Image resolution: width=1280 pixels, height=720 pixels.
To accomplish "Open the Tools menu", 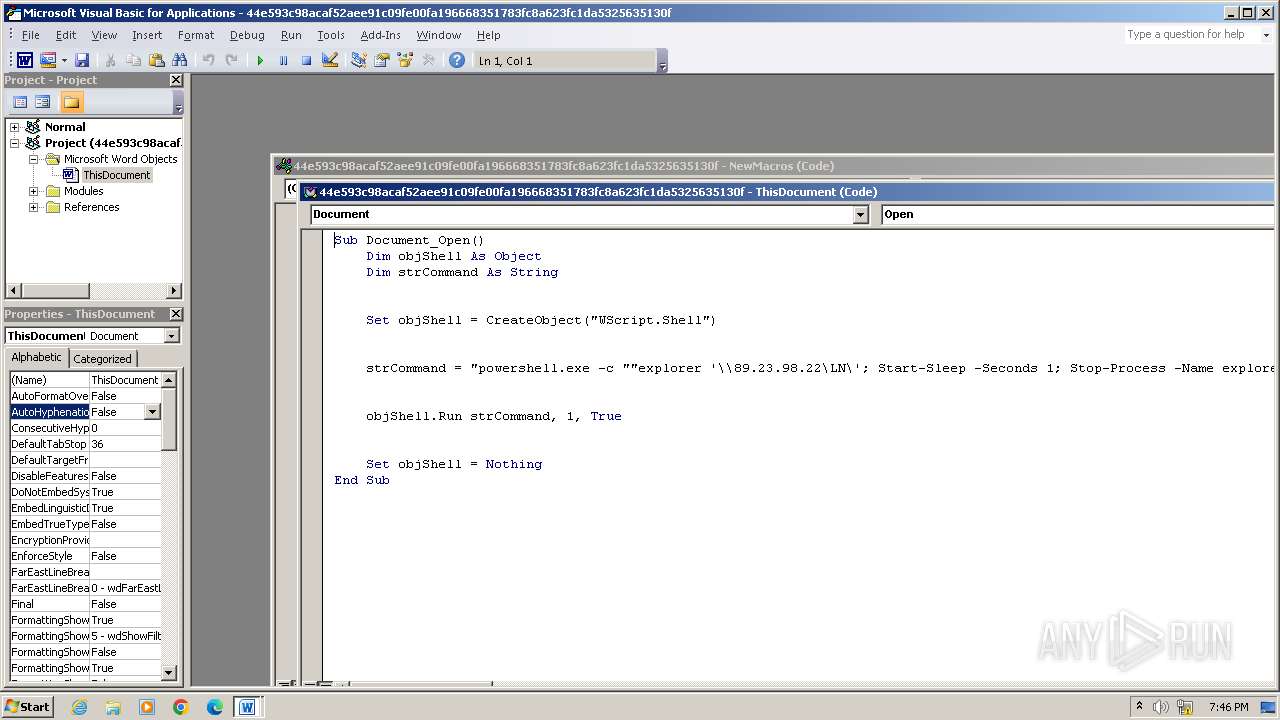I will 331,35.
